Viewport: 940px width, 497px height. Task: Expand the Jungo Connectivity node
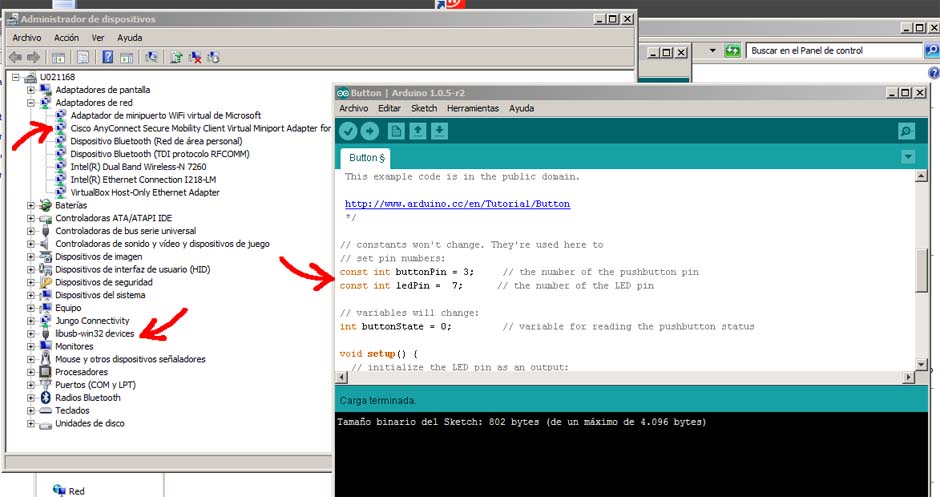tap(31, 321)
